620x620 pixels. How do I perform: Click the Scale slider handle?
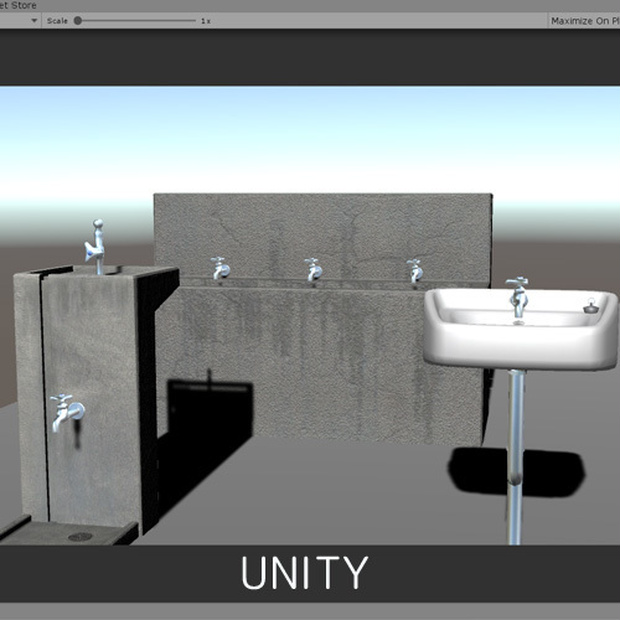click(x=78, y=21)
